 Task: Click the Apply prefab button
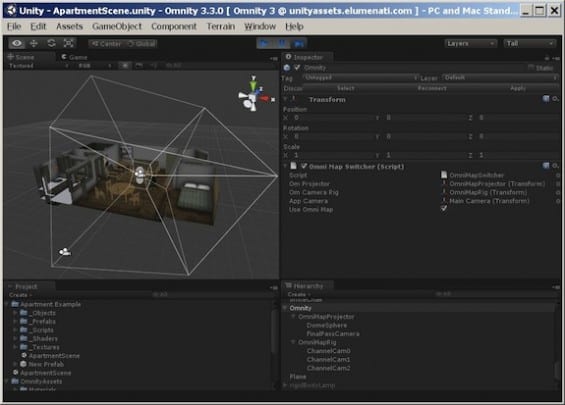pos(518,88)
